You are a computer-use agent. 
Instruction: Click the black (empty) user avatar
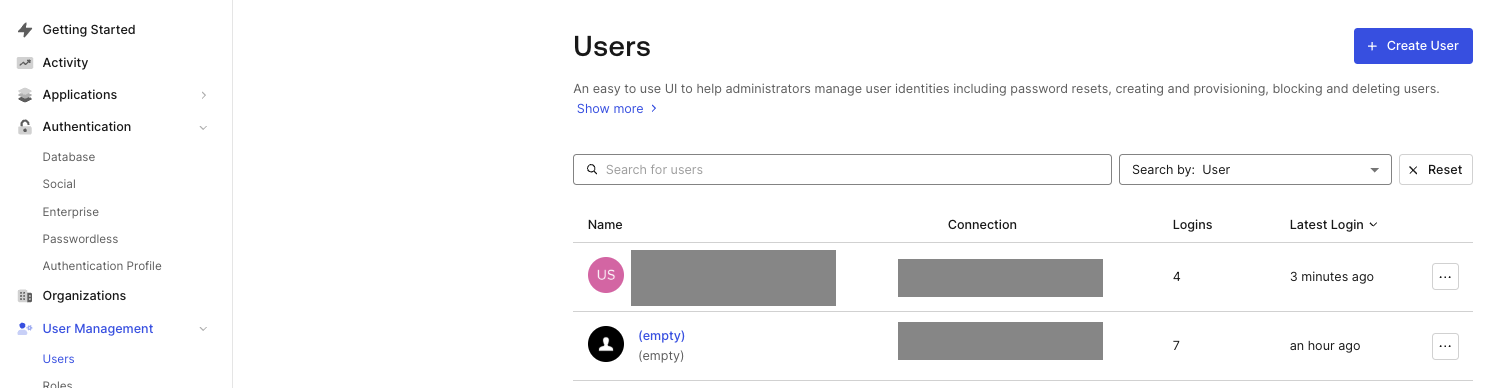[x=606, y=345]
